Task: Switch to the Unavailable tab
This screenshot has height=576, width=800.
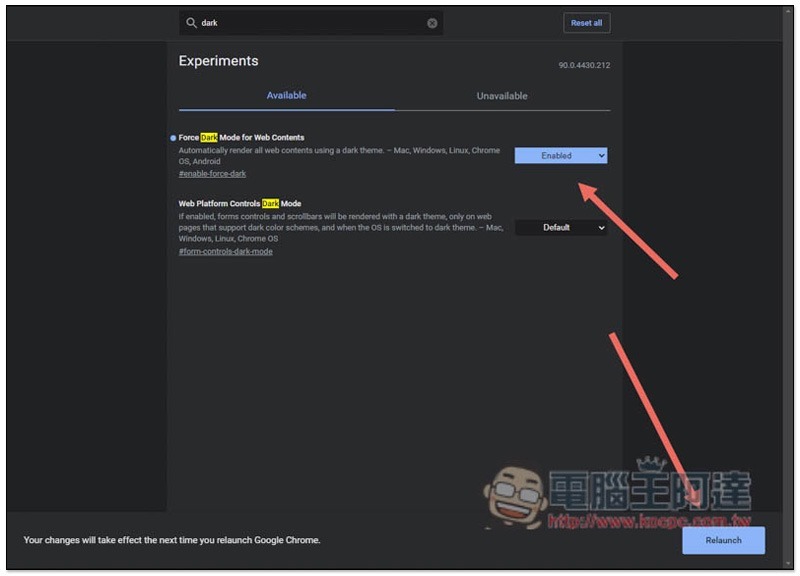Action: (x=502, y=96)
